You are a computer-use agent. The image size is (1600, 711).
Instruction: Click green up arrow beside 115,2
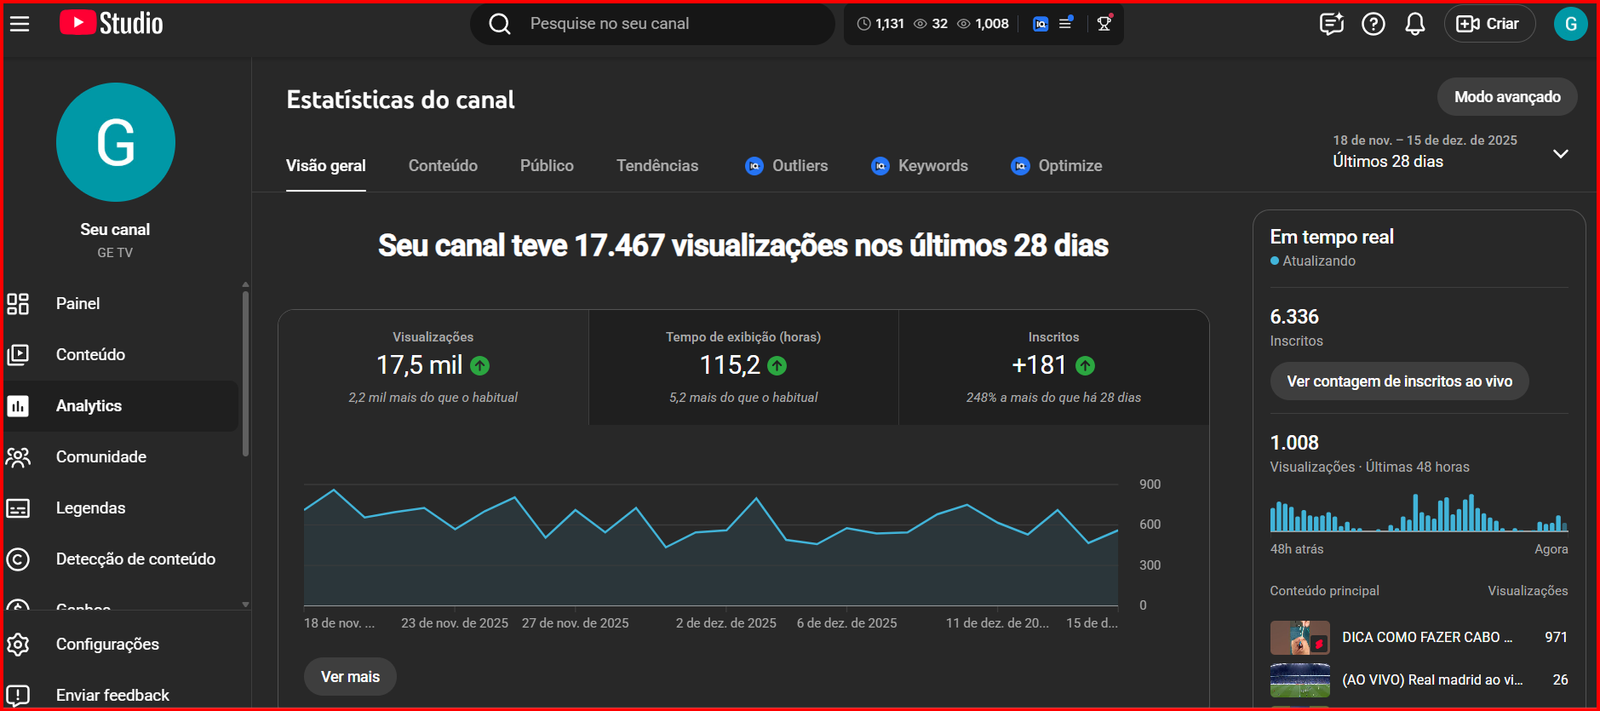(x=777, y=366)
